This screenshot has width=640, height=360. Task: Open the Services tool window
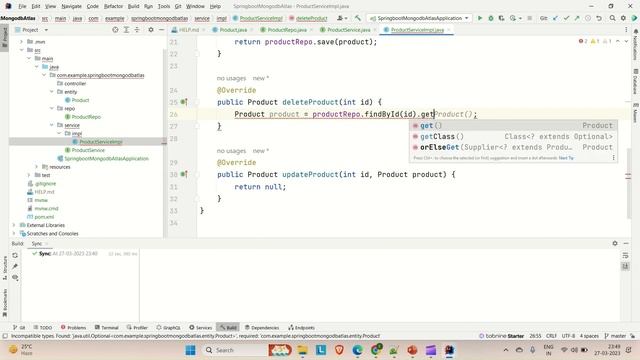(201, 327)
